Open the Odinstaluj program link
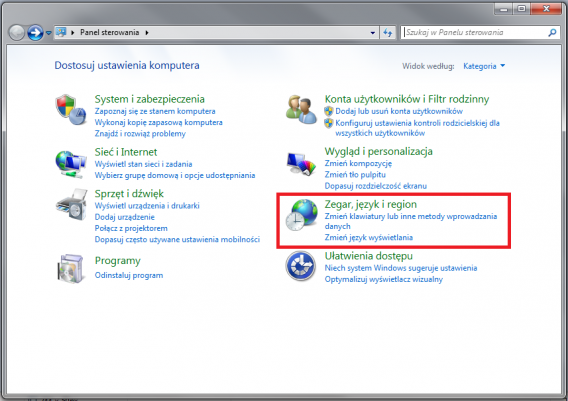The height and width of the screenshot is (401, 568). [129, 275]
